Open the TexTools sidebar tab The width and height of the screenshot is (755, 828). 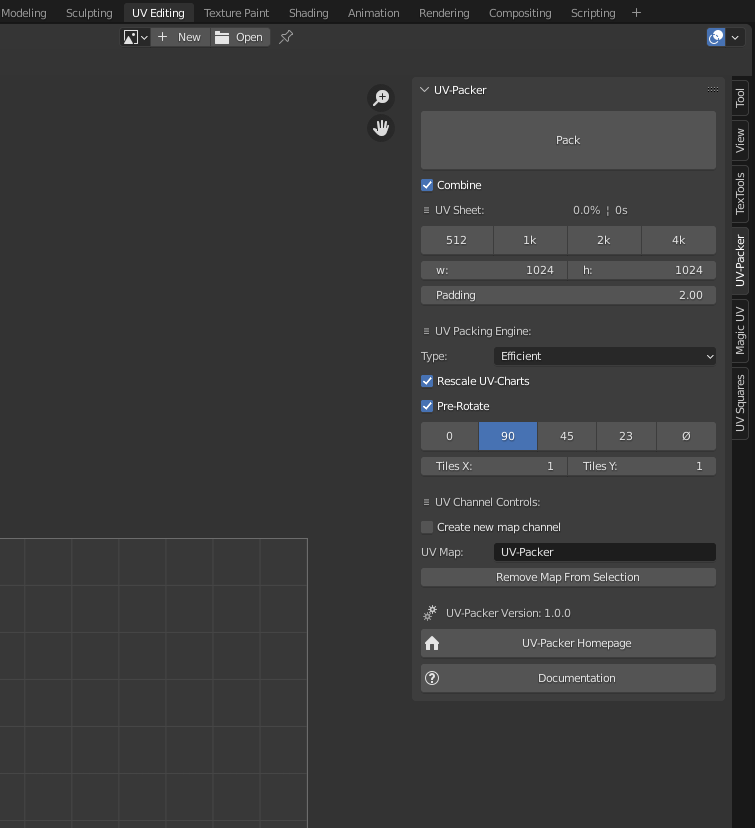tap(740, 193)
